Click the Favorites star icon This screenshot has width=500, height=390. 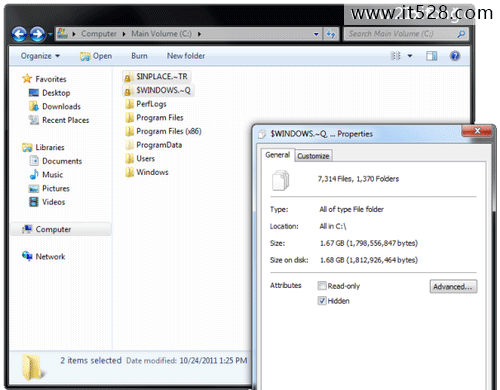click(x=27, y=79)
